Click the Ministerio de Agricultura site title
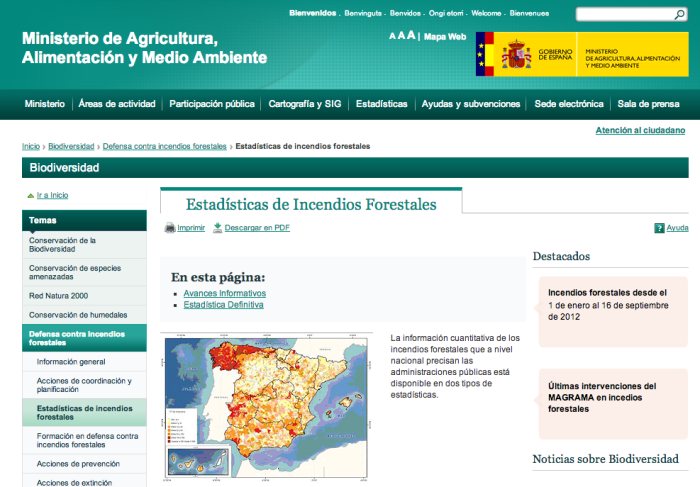The height and width of the screenshot is (487, 700). tap(144, 48)
